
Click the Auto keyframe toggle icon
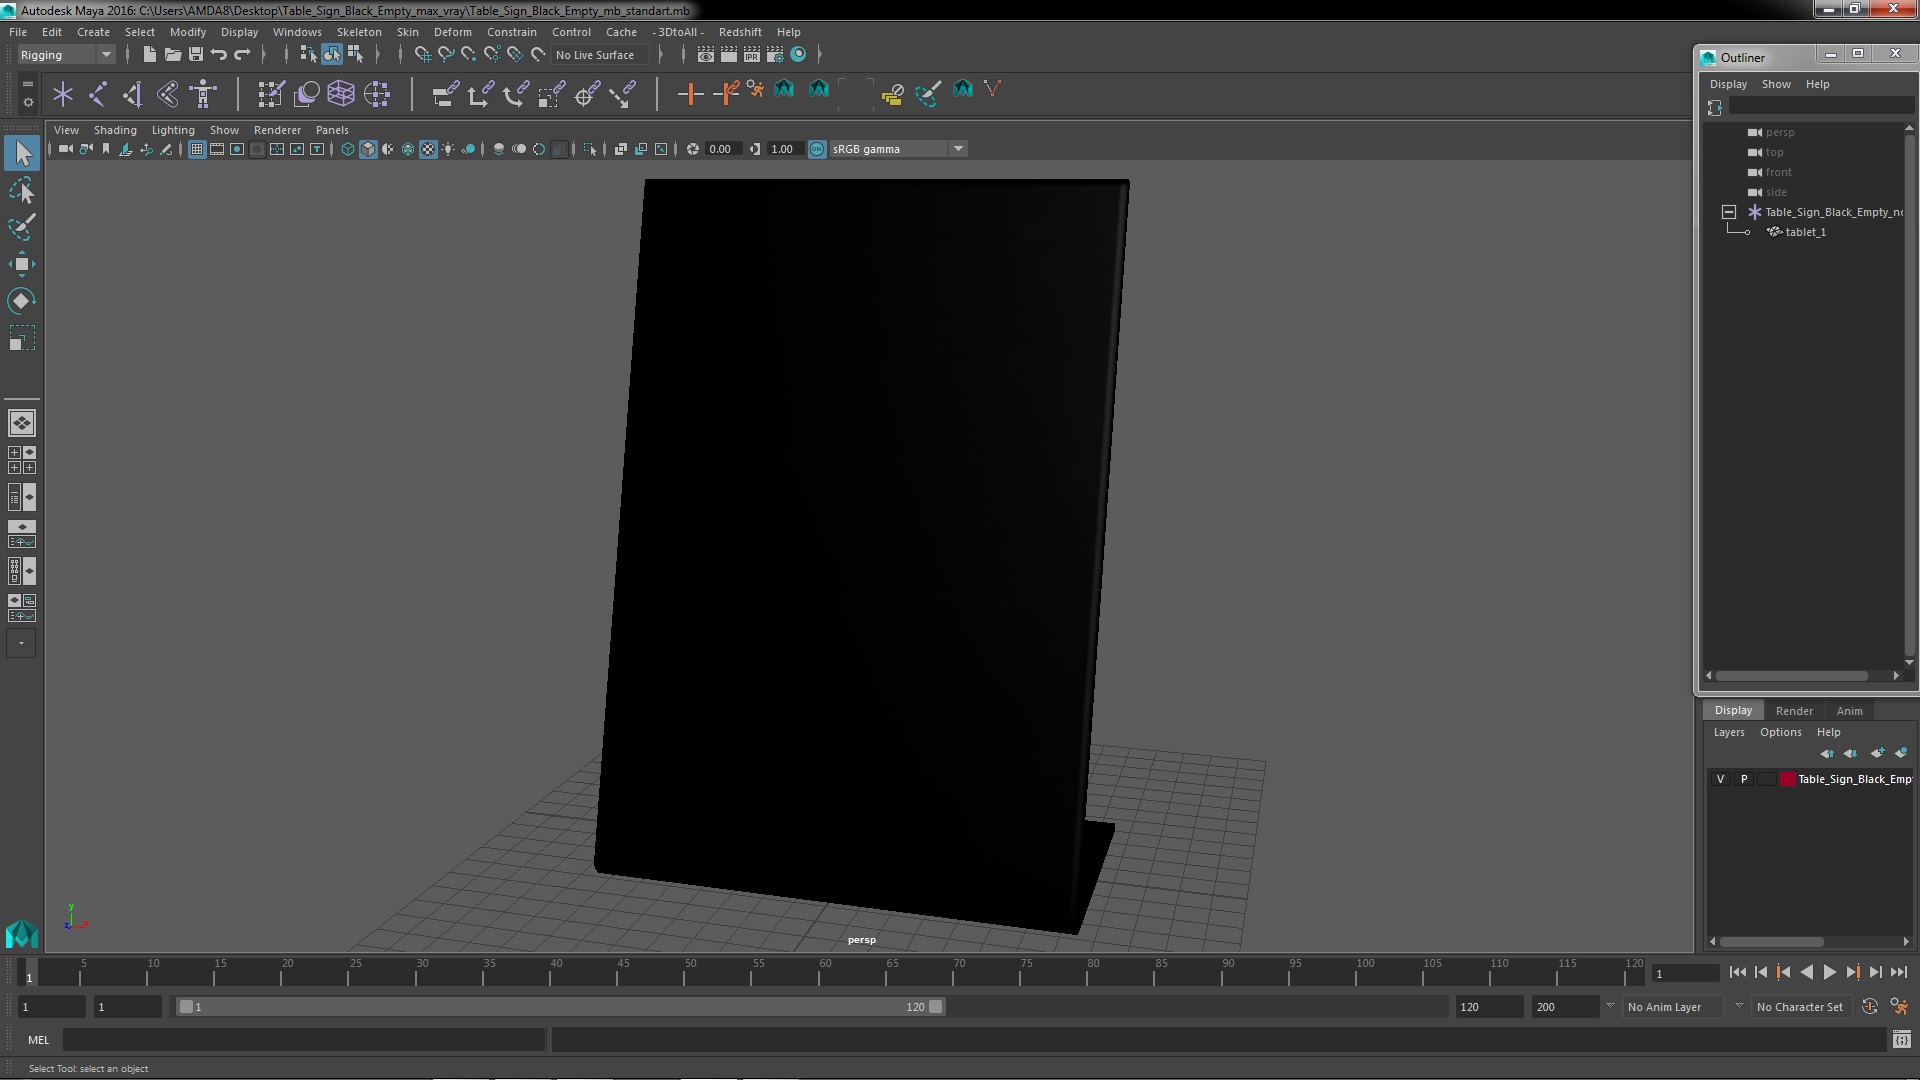pyautogui.click(x=1870, y=1007)
